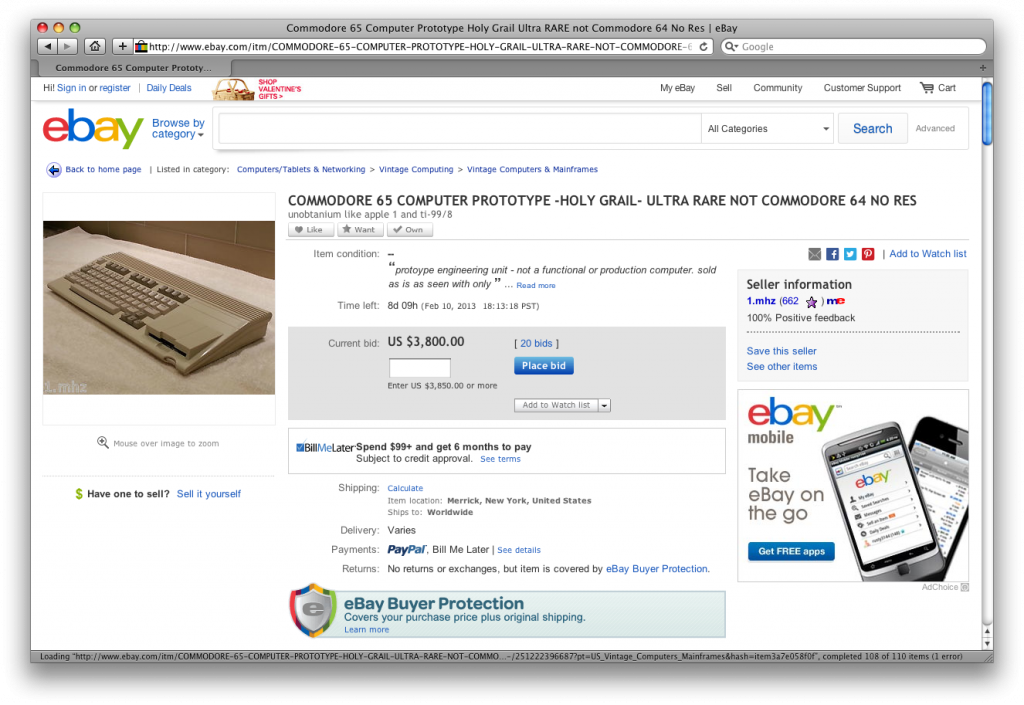Expand the Browse by category menu

point(178,129)
